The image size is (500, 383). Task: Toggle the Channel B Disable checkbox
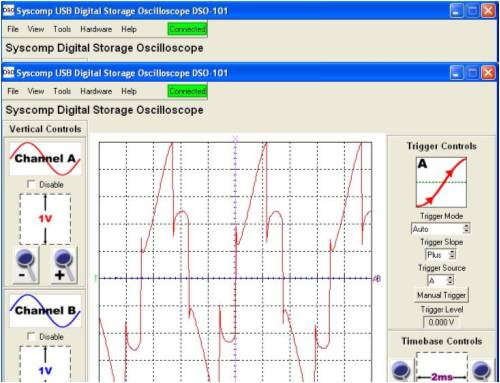pyautogui.click(x=31, y=336)
